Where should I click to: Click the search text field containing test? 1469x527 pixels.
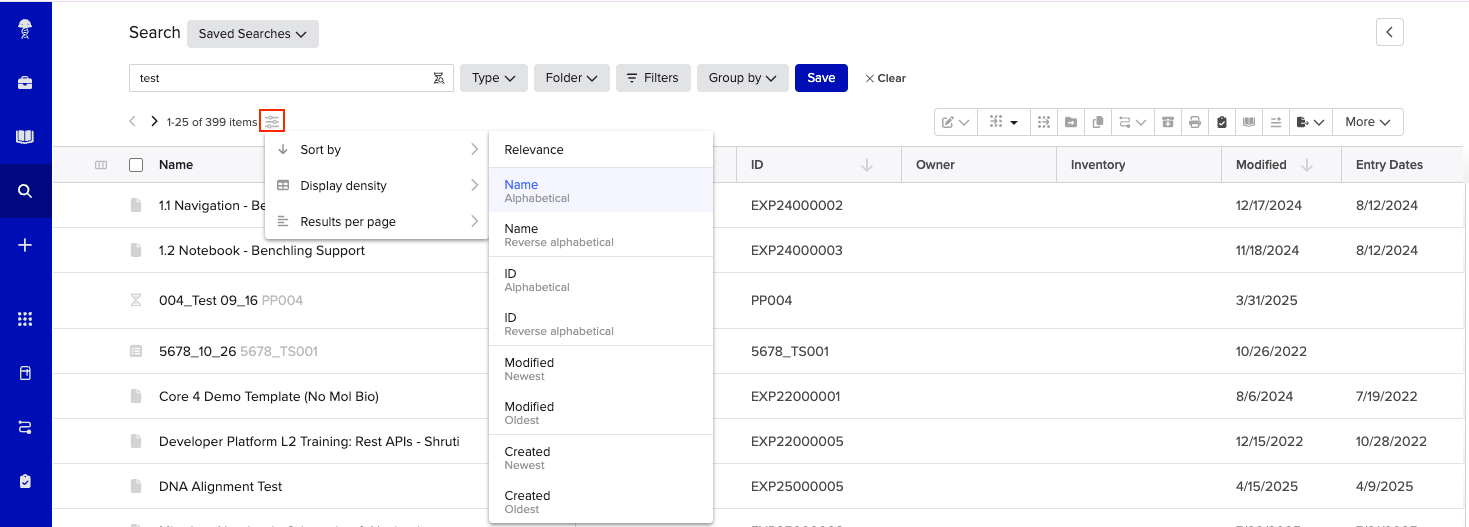click(280, 78)
